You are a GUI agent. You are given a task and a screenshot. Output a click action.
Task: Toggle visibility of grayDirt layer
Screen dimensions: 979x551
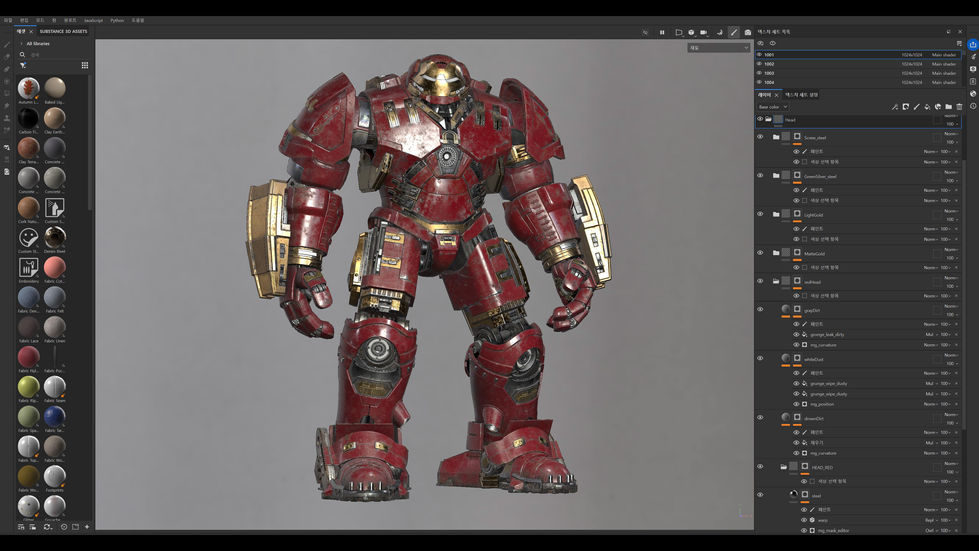(760, 309)
